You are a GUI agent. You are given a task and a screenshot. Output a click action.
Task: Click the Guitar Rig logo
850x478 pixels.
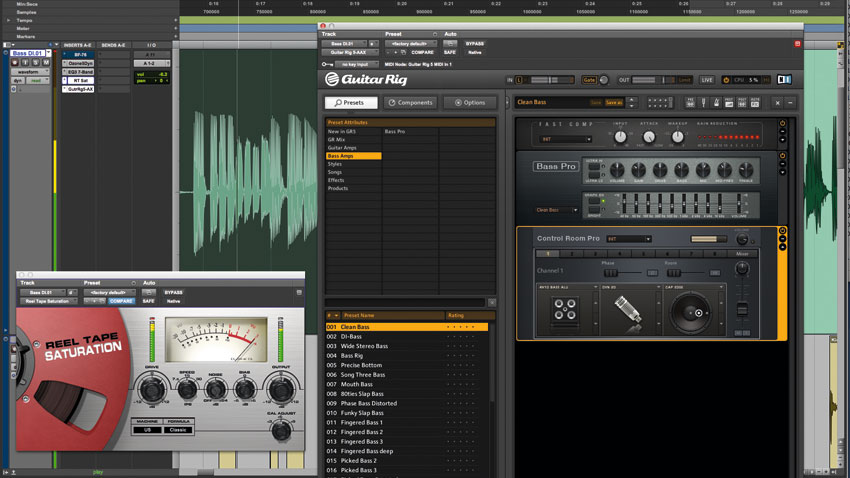[x=366, y=80]
